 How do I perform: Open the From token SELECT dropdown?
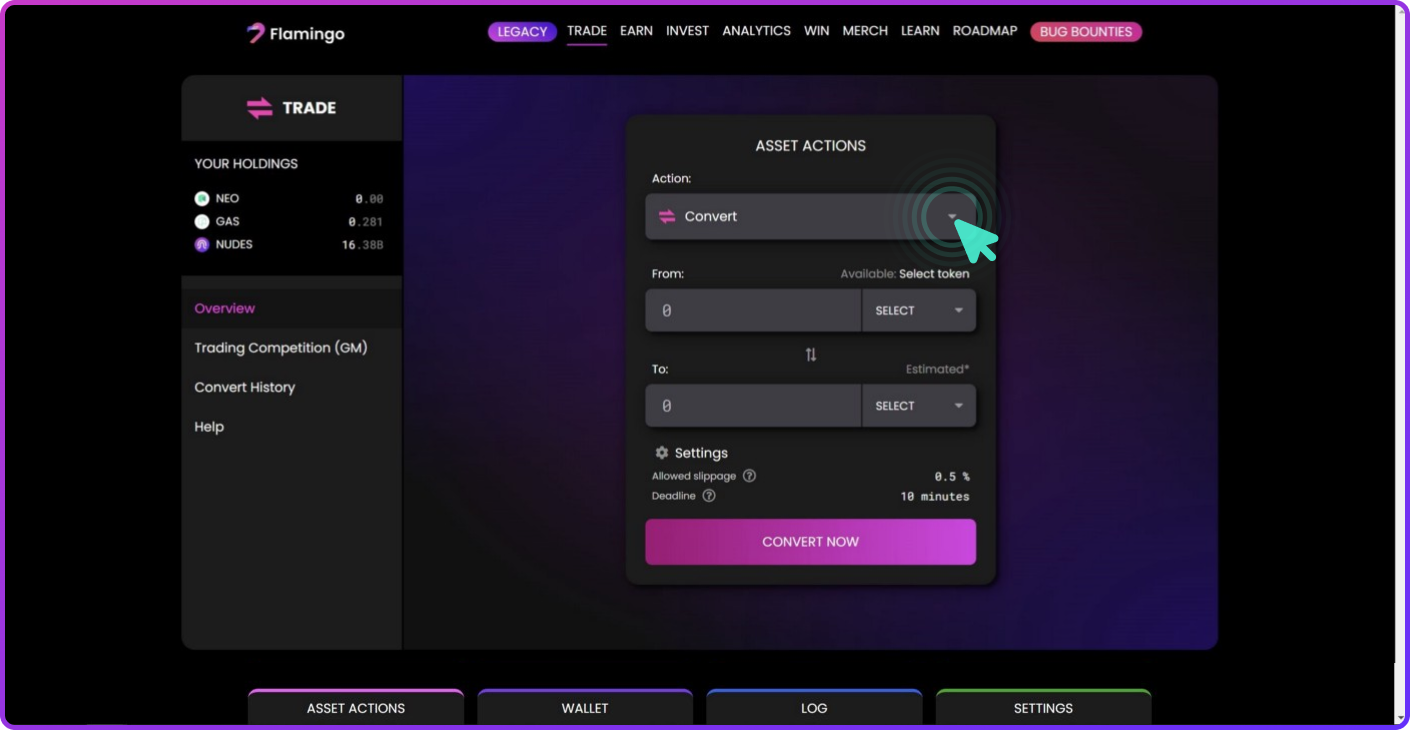click(919, 310)
